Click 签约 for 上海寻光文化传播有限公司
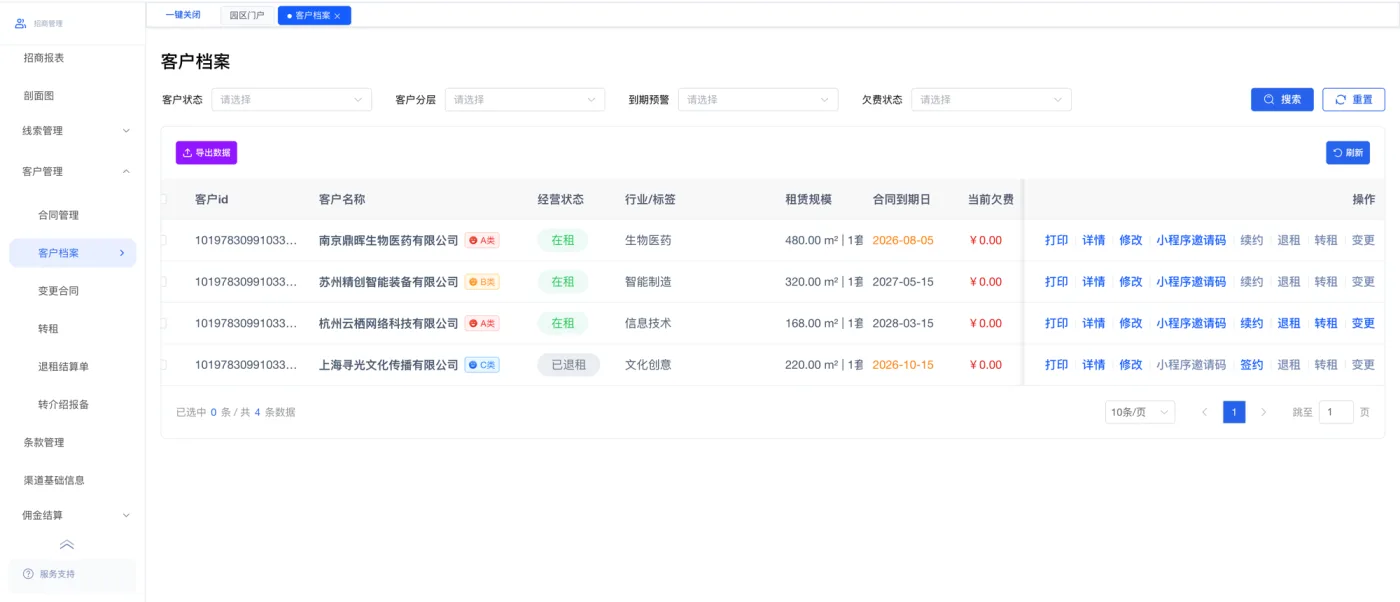 (1252, 365)
